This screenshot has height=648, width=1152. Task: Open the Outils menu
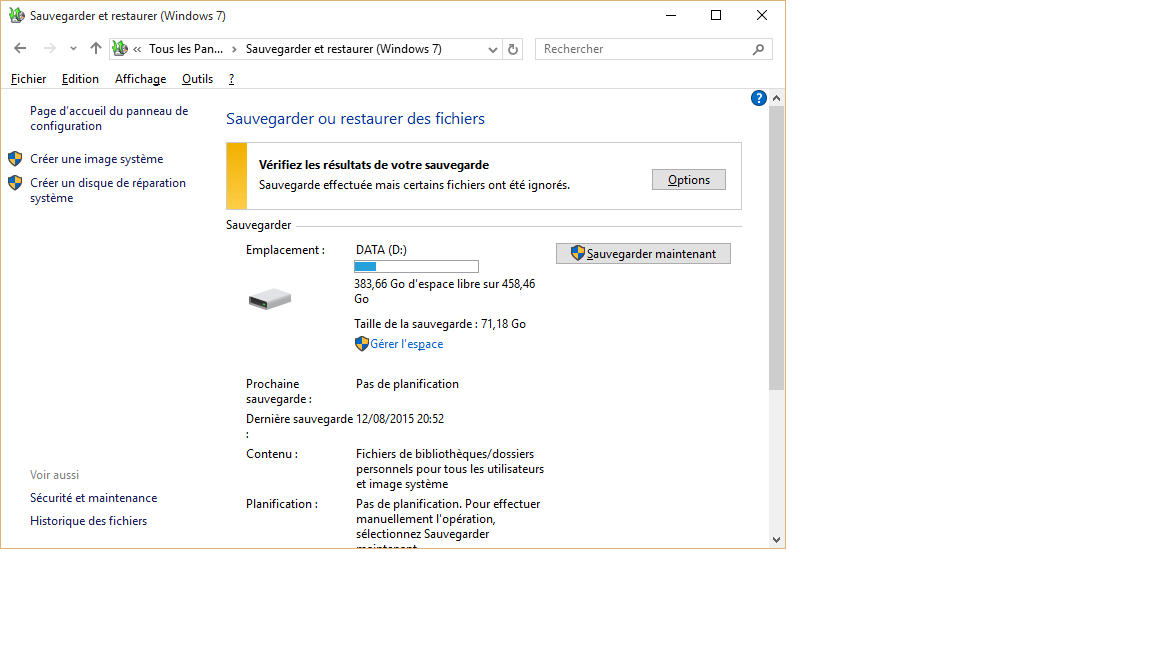(x=198, y=79)
